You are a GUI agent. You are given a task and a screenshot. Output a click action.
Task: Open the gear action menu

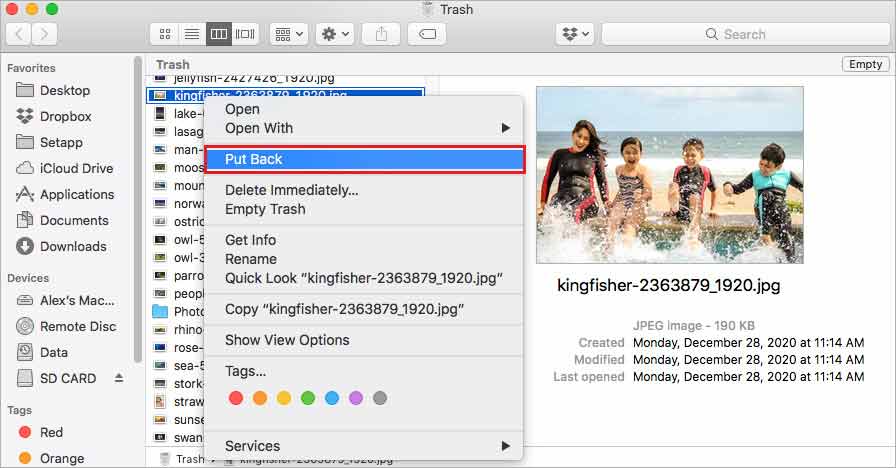point(335,34)
